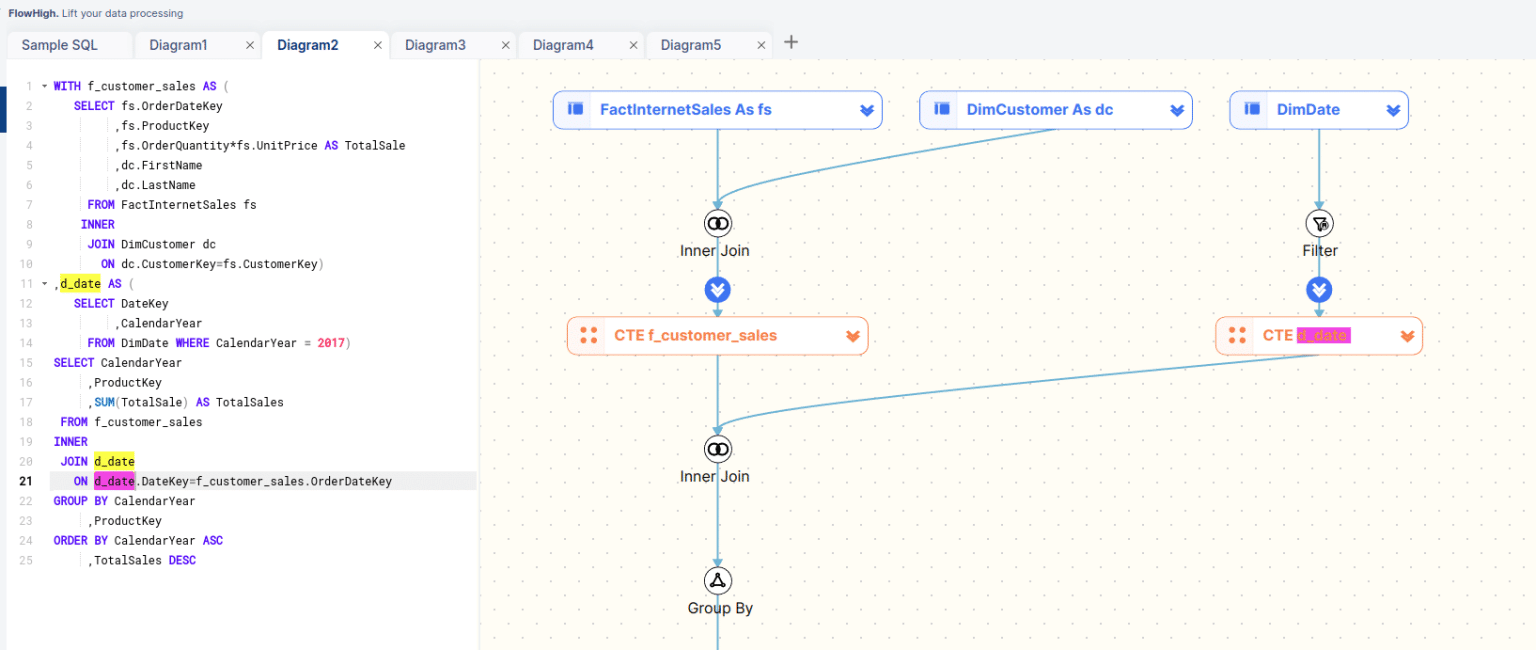Add a new tab with plus button
Screen dimensions: 1536x650
tap(791, 42)
